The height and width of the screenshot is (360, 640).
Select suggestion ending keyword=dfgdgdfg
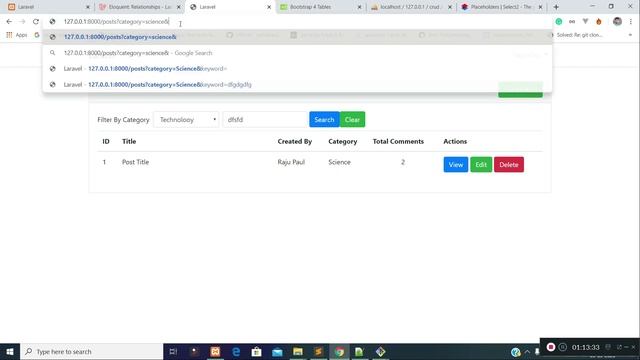(x=297, y=84)
